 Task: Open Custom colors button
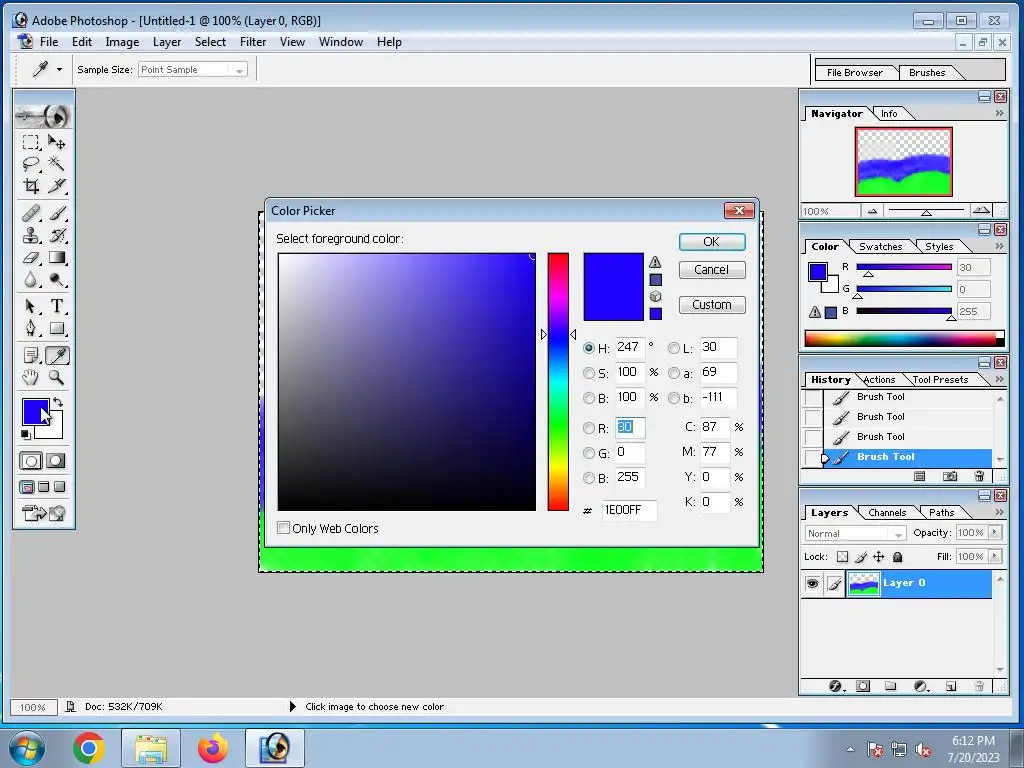tap(712, 305)
